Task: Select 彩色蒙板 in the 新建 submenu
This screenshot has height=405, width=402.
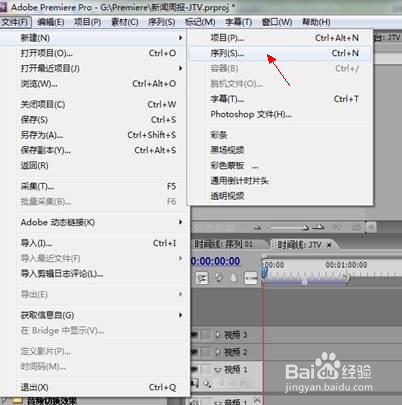Action: [x=280, y=165]
